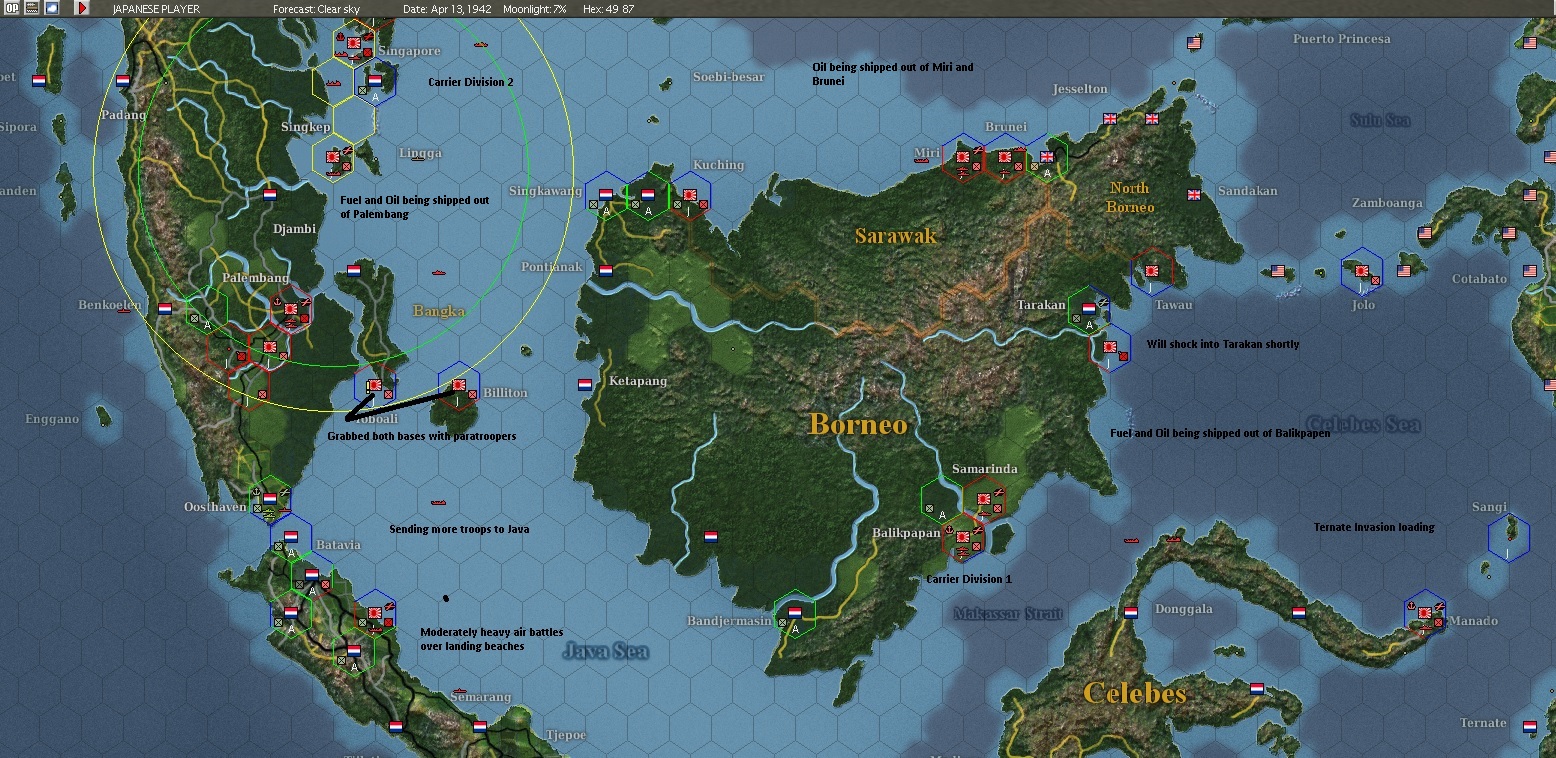Screen dimensions: 1556x758
Task: Select the US flag at Cotabato
Action: [x=1530, y=271]
